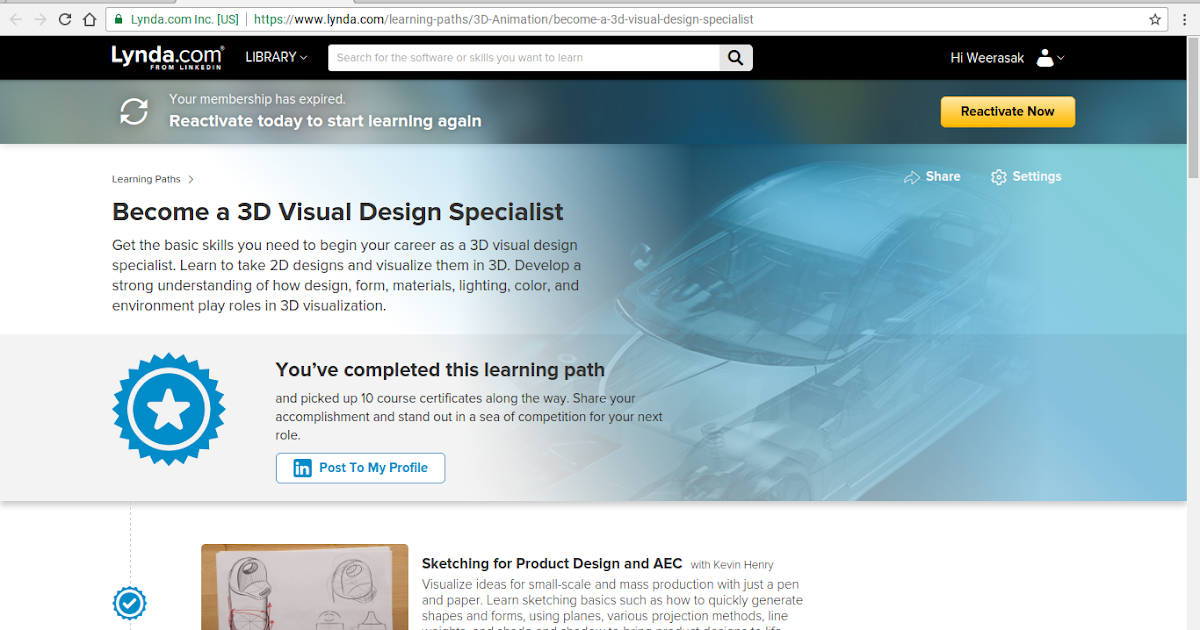Click the browser forward arrow
The height and width of the screenshot is (630, 1200).
point(41,19)
